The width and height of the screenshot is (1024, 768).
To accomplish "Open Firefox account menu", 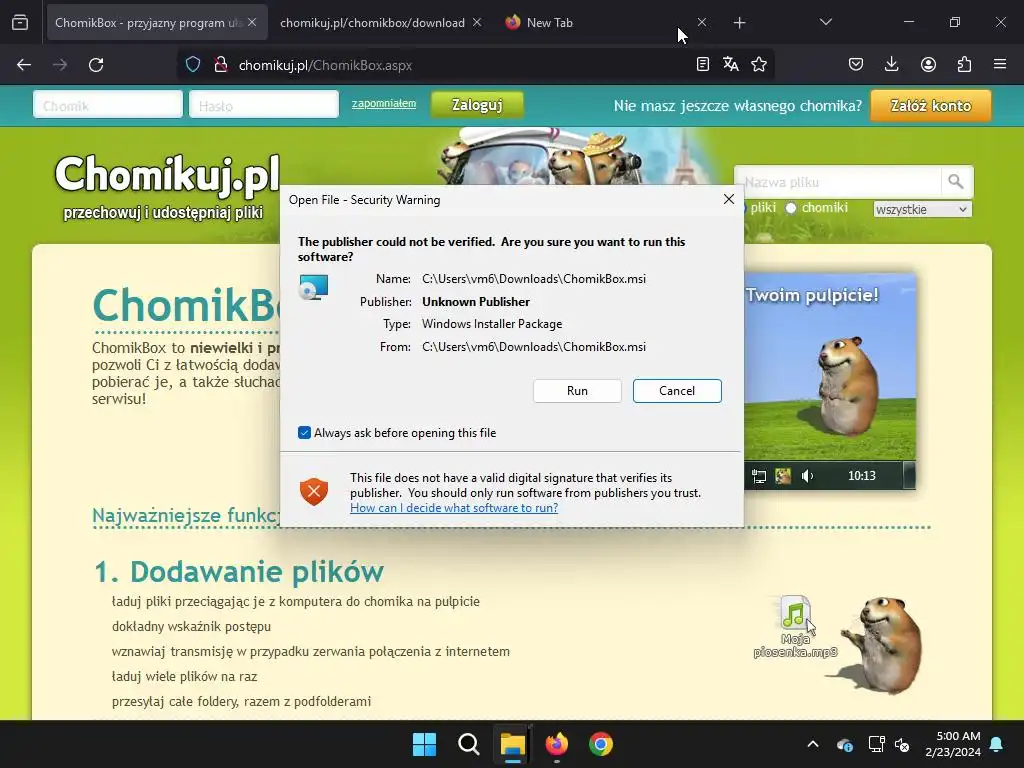I will 928,65.
